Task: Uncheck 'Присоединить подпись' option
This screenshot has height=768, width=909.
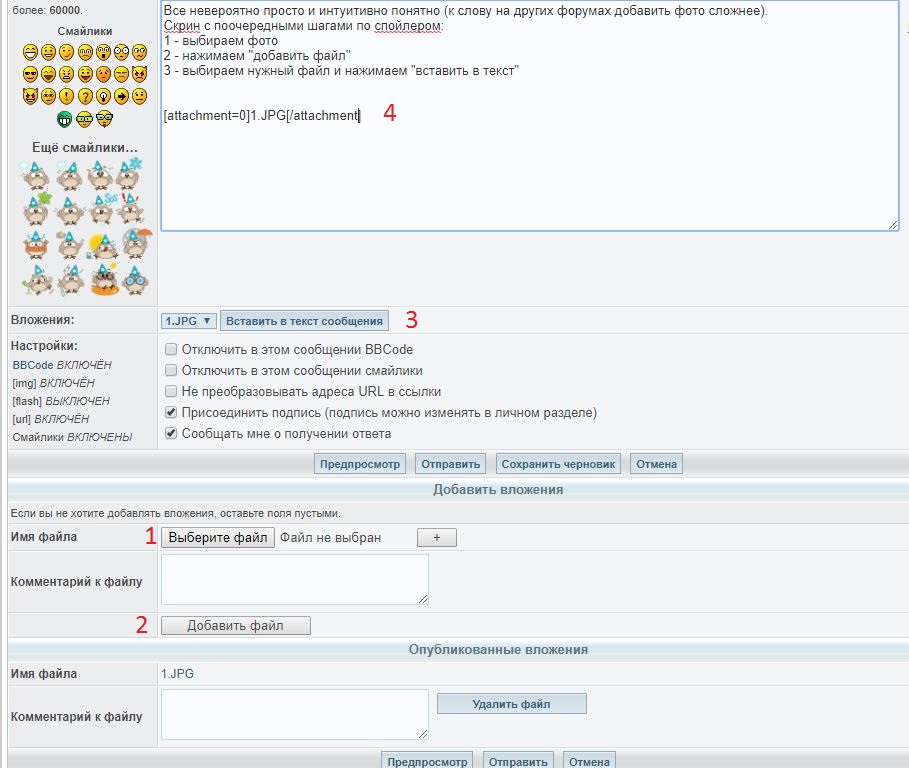Action: point(171,413)
